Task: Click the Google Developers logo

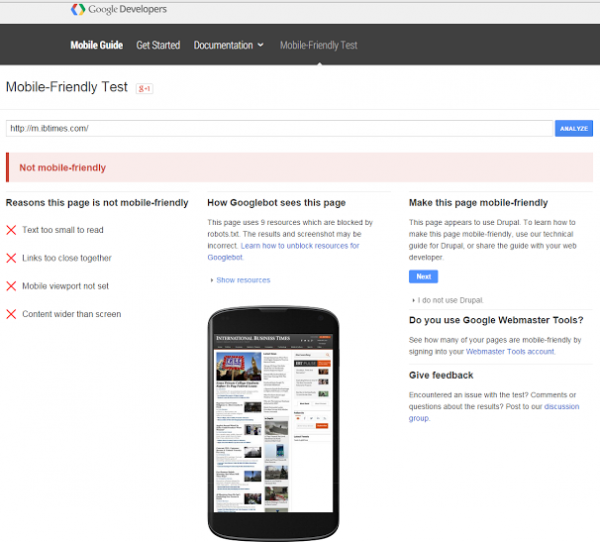Action: pyautogui.click(x=119, y=9)
